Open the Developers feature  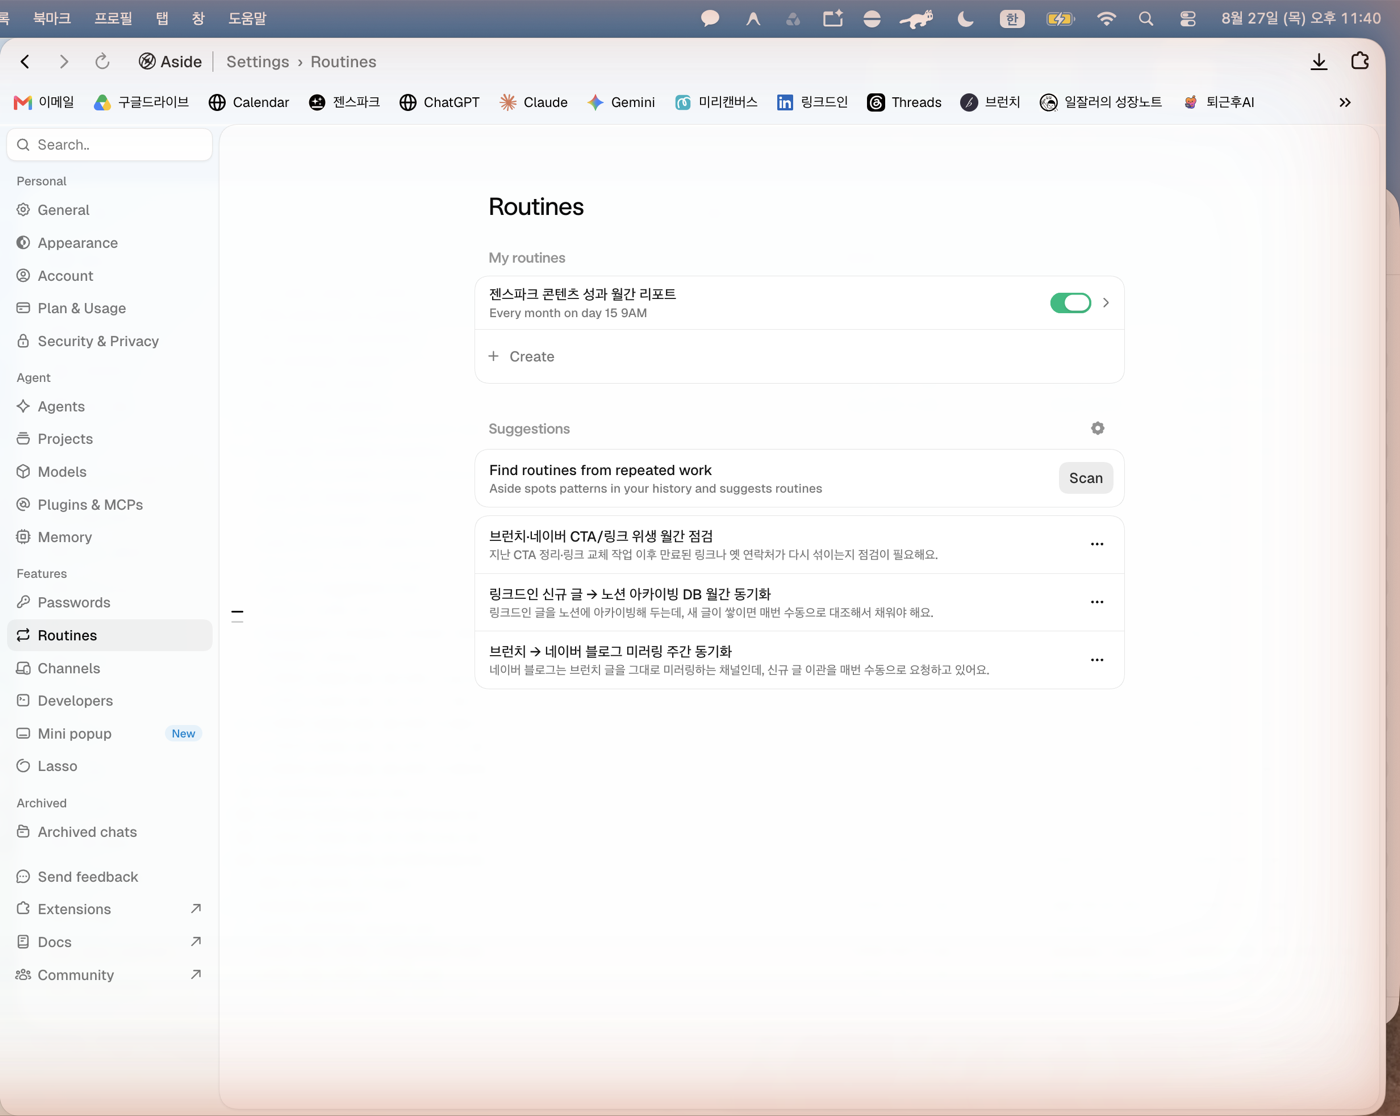[110, 701]
